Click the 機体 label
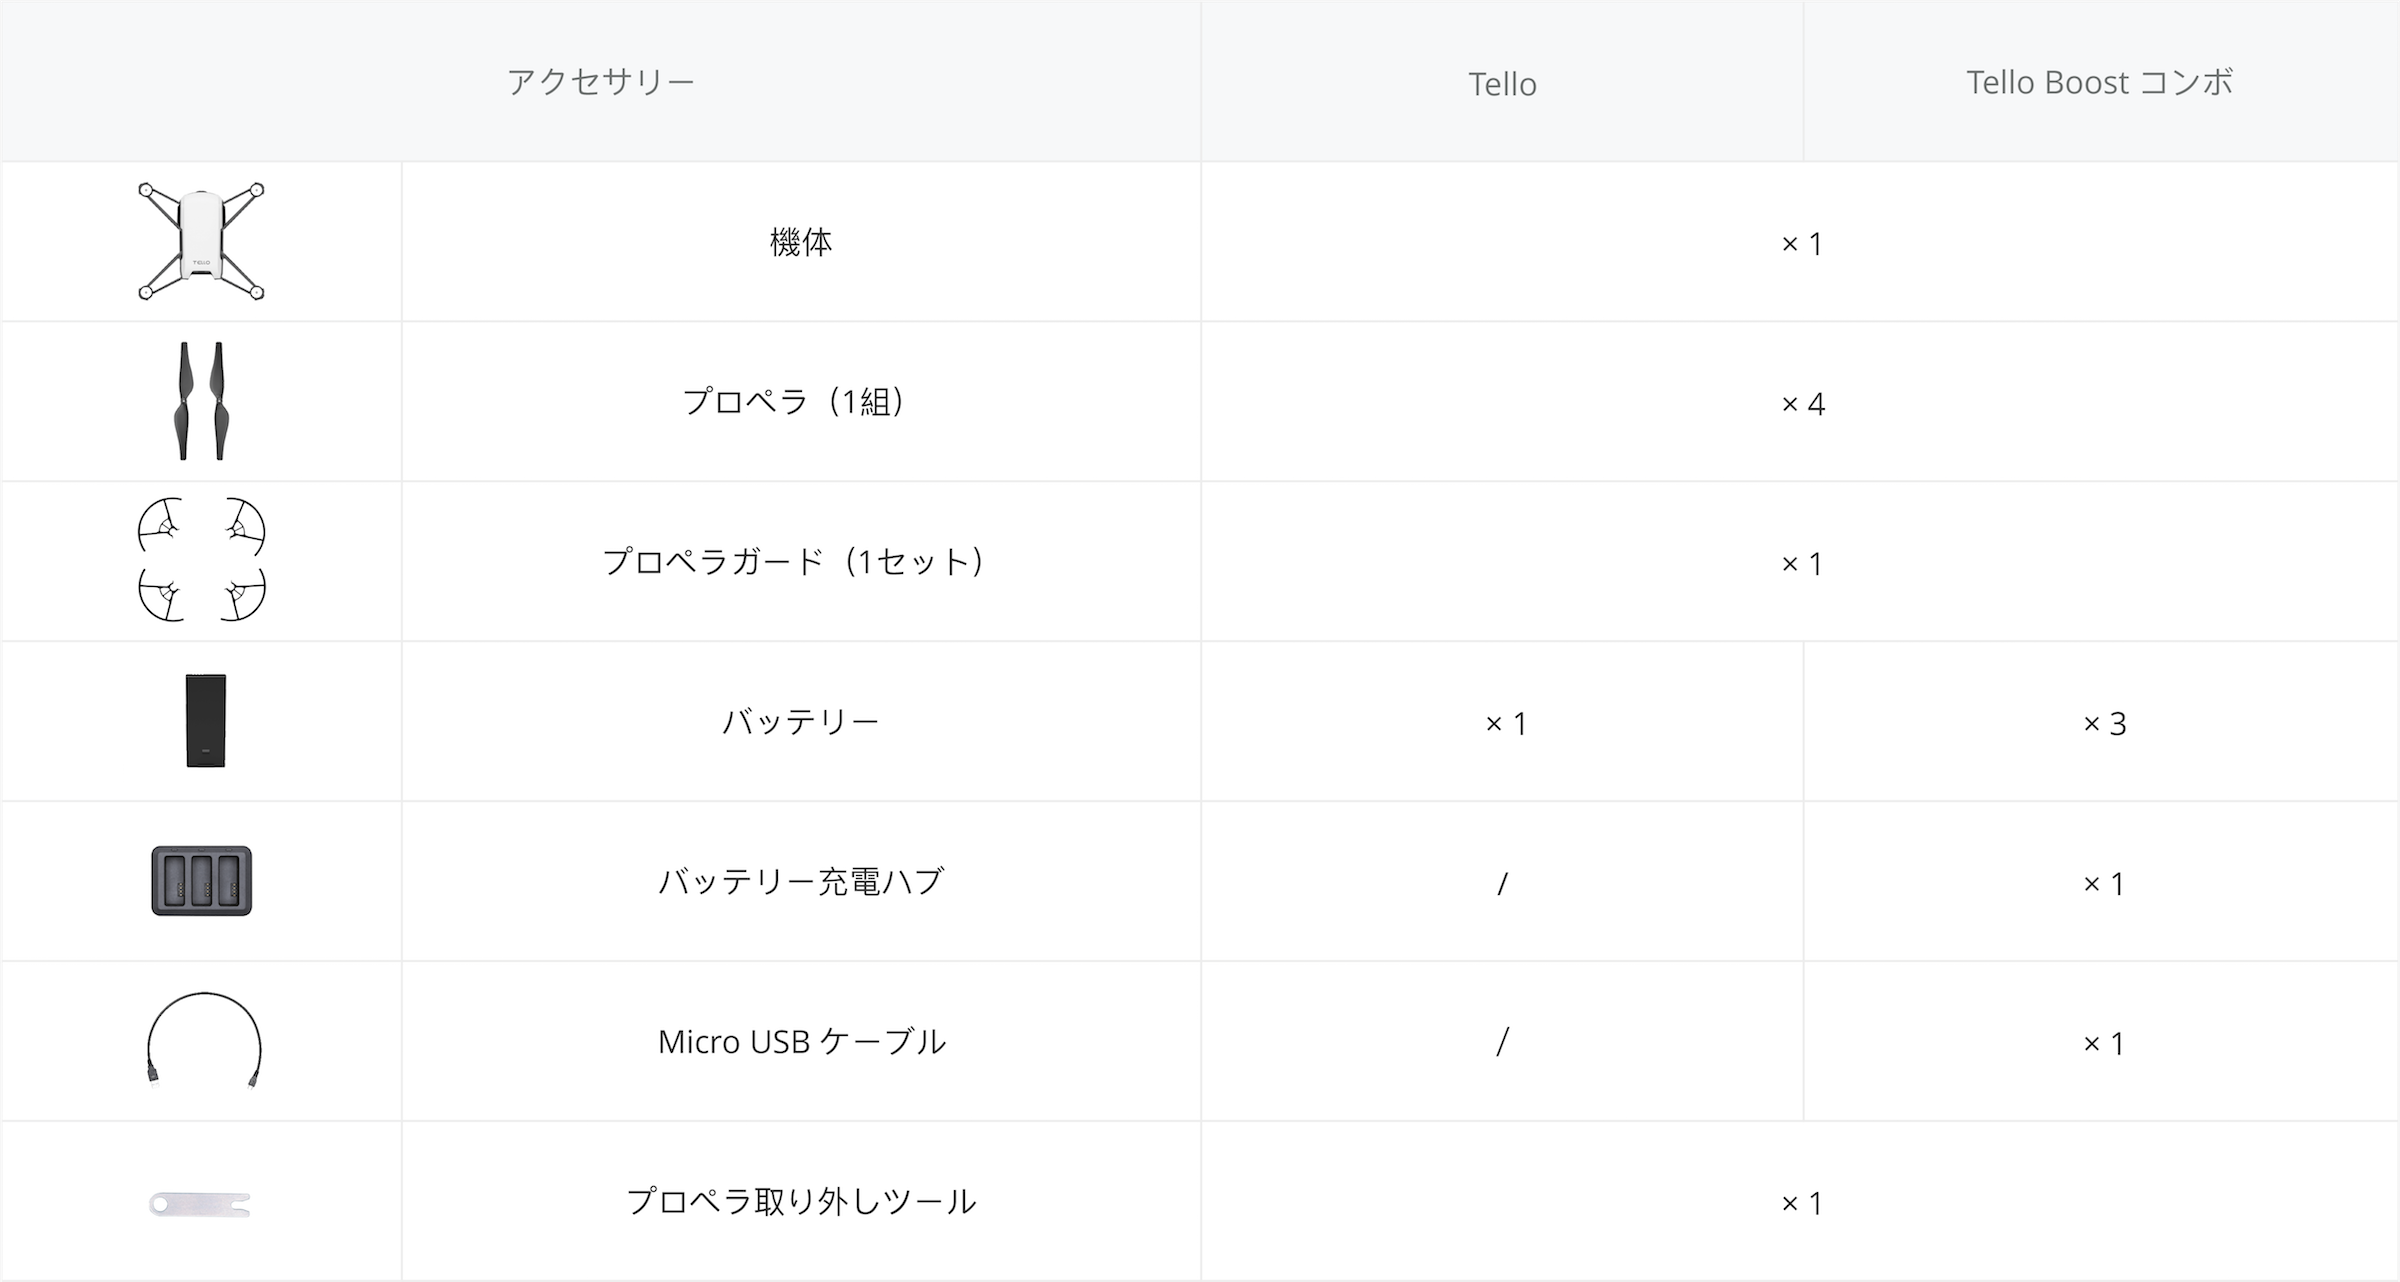2400x1282 pixels. [x=801, y=242]
